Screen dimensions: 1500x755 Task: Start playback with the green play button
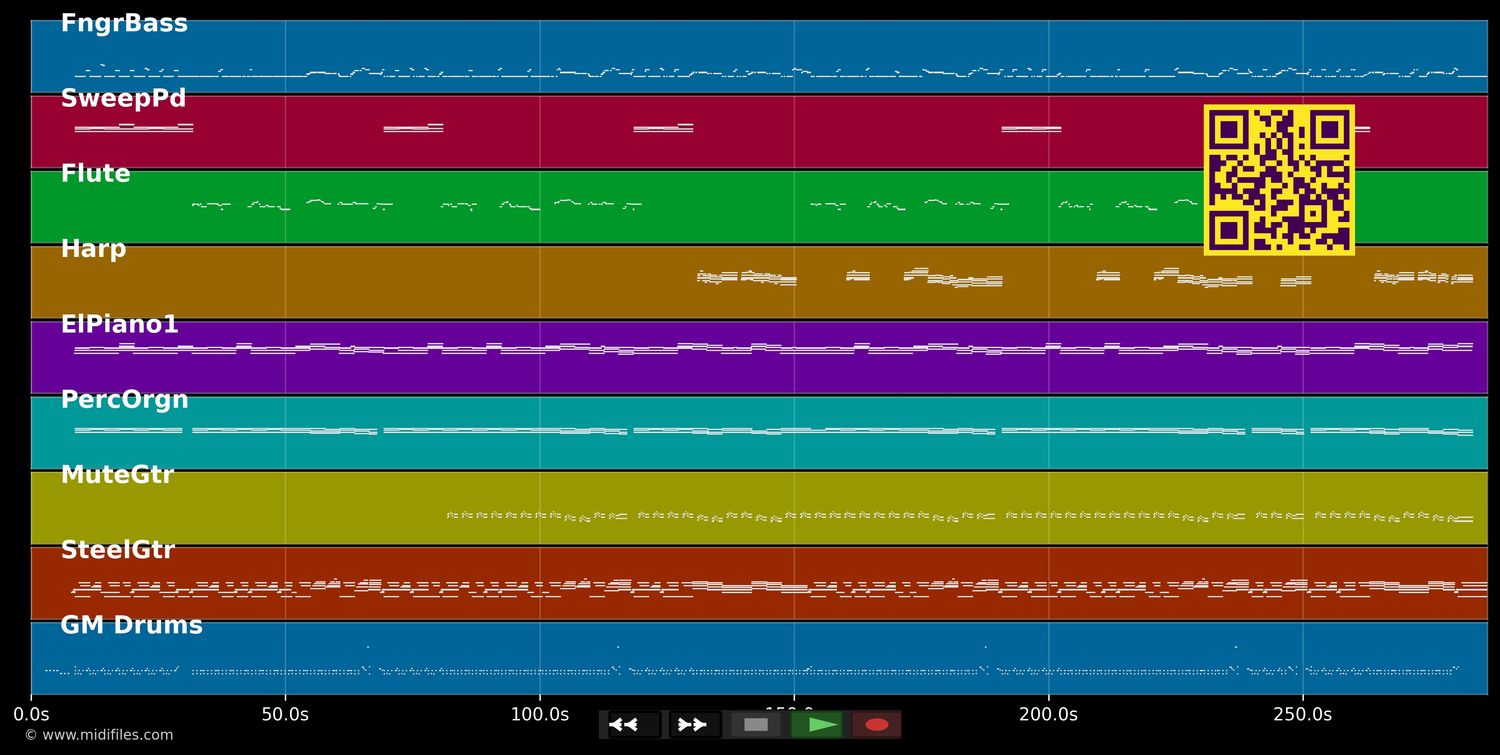(x=817, y=725)
